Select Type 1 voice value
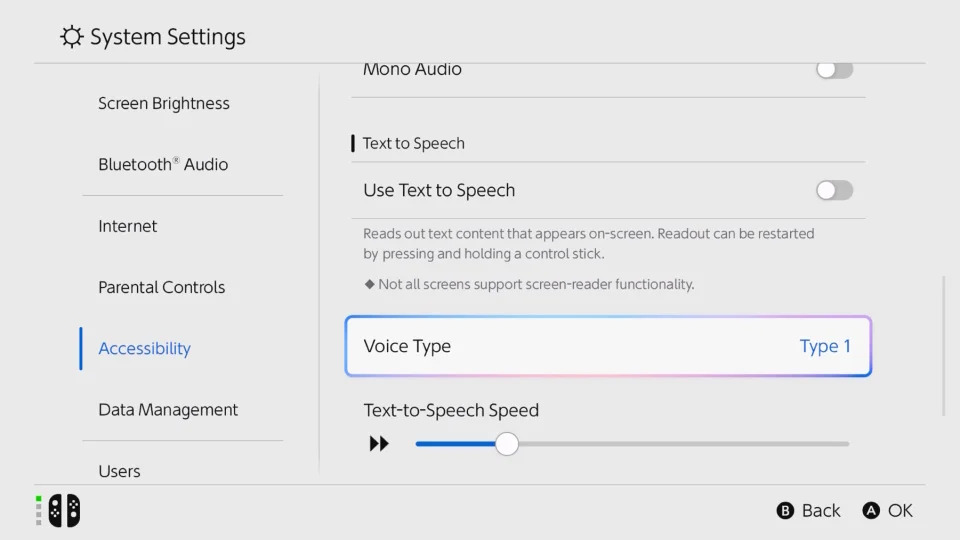The width and height of the screenshot is (960, 540). [825, 346]
